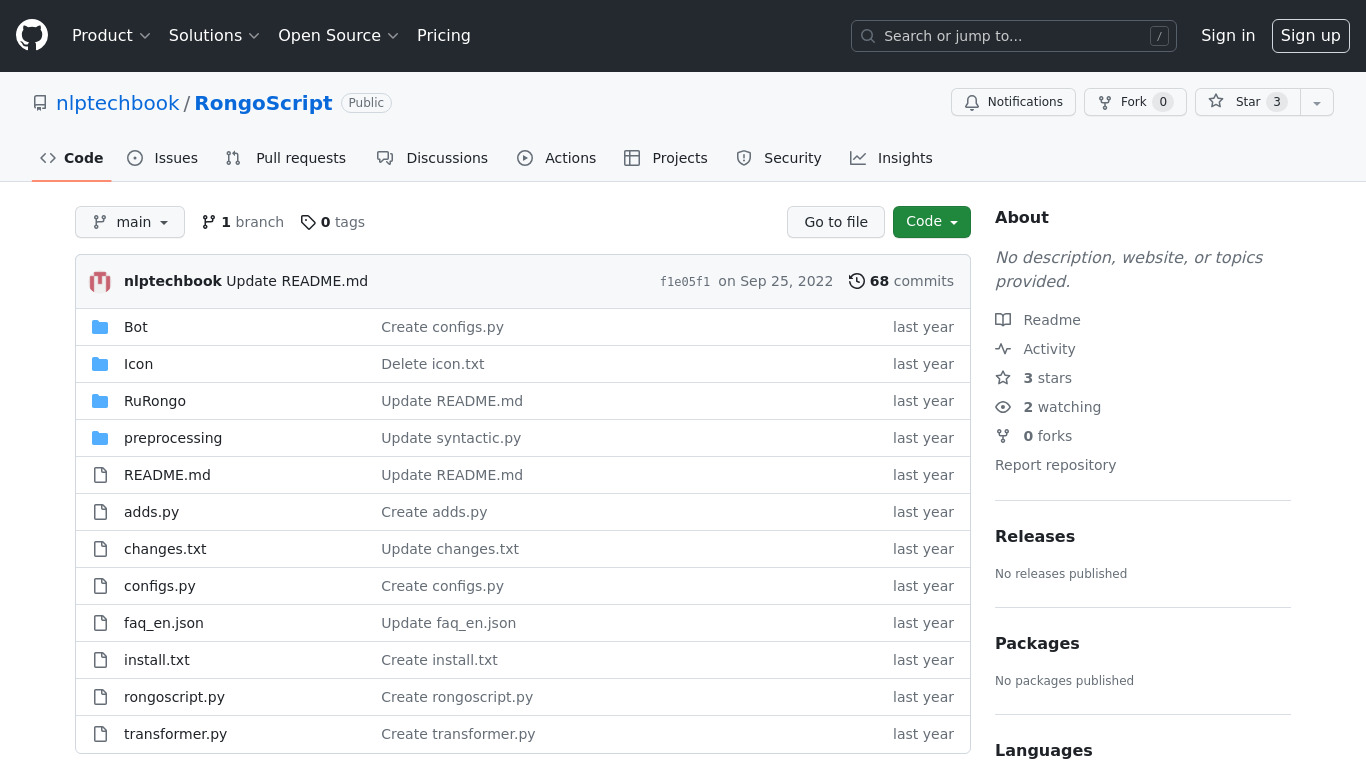The image size is (1366, 768).
Task: Switch to the Issues tab
Action: pos(163,158)
